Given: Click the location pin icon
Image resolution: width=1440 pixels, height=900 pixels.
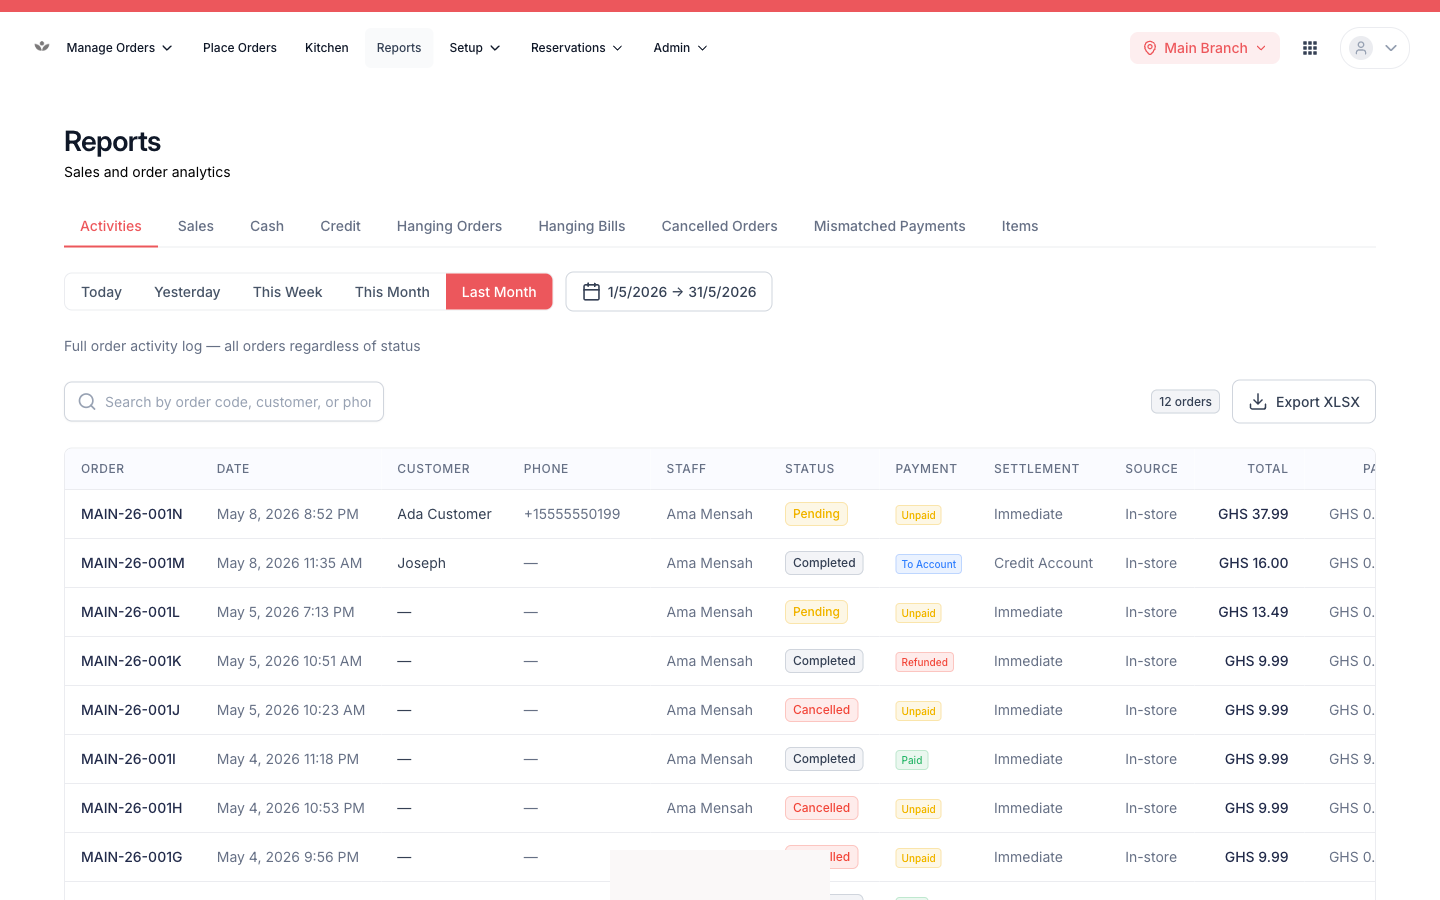Looking at the screenshot, I should [x=1150, y=48].
